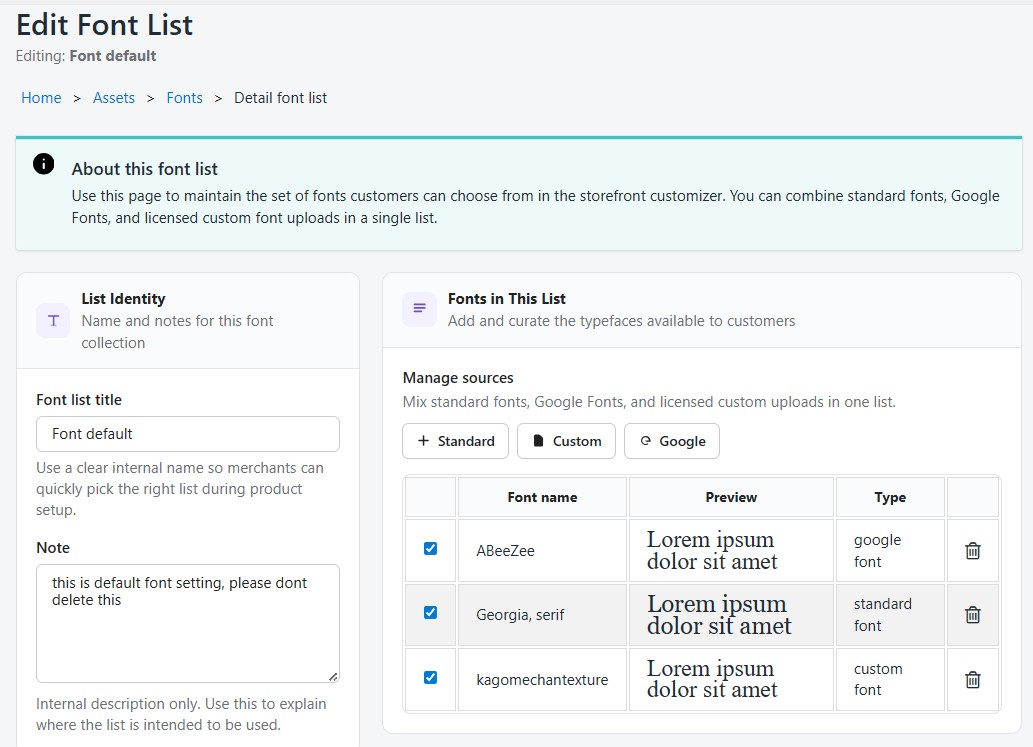Screen dimensions: 1033x747
Task: Click the Google font source button
Action: pyautogui.click(x=672, y=441)
